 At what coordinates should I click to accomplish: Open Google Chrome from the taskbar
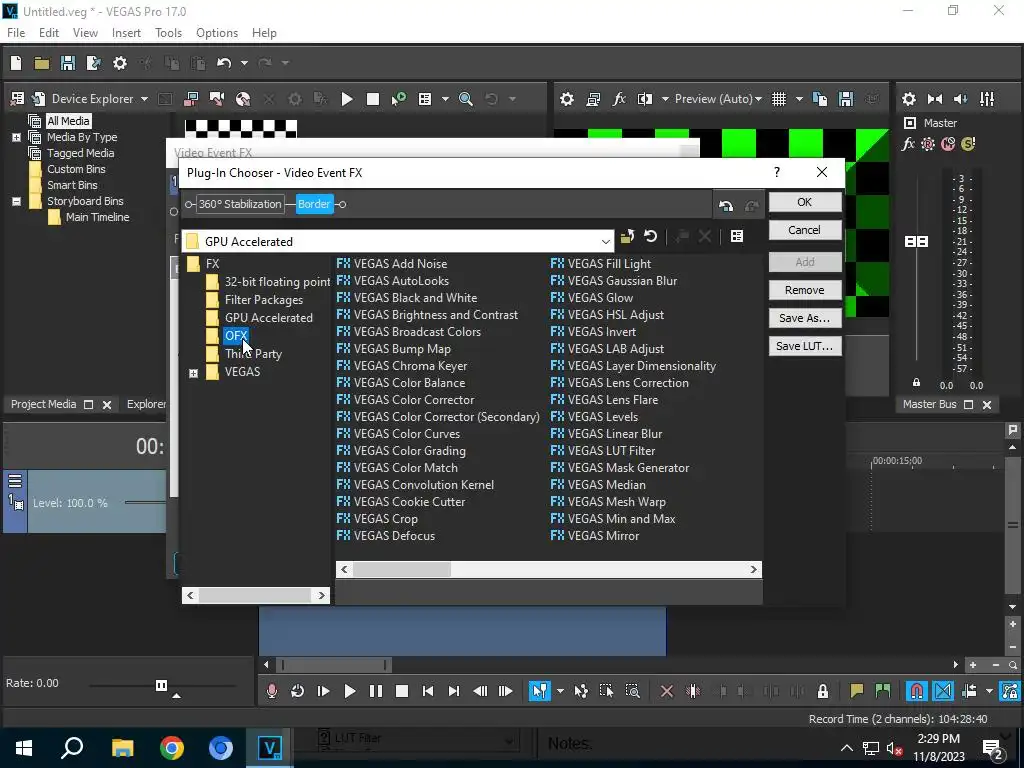pyautogui.click(x=172, y=748)
